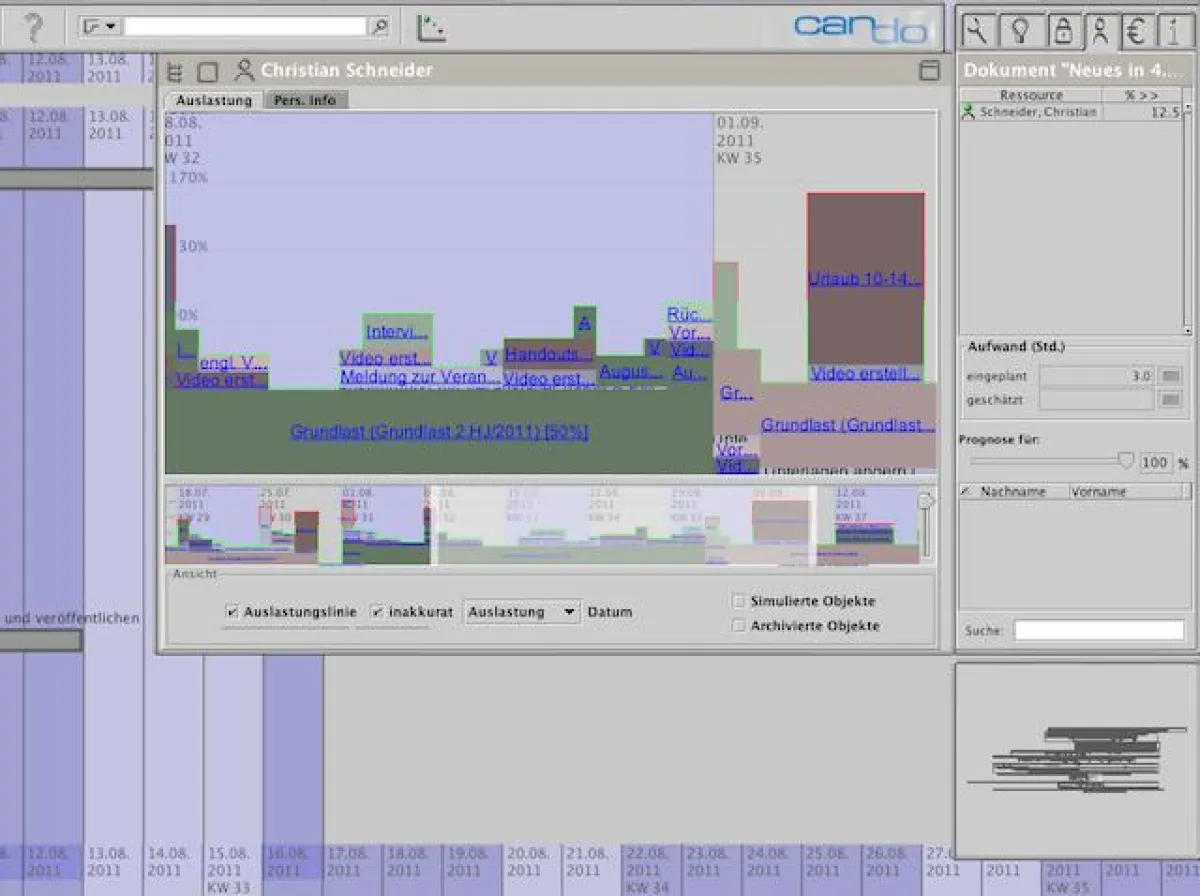Select the Auslastung tab

[214, 100]
